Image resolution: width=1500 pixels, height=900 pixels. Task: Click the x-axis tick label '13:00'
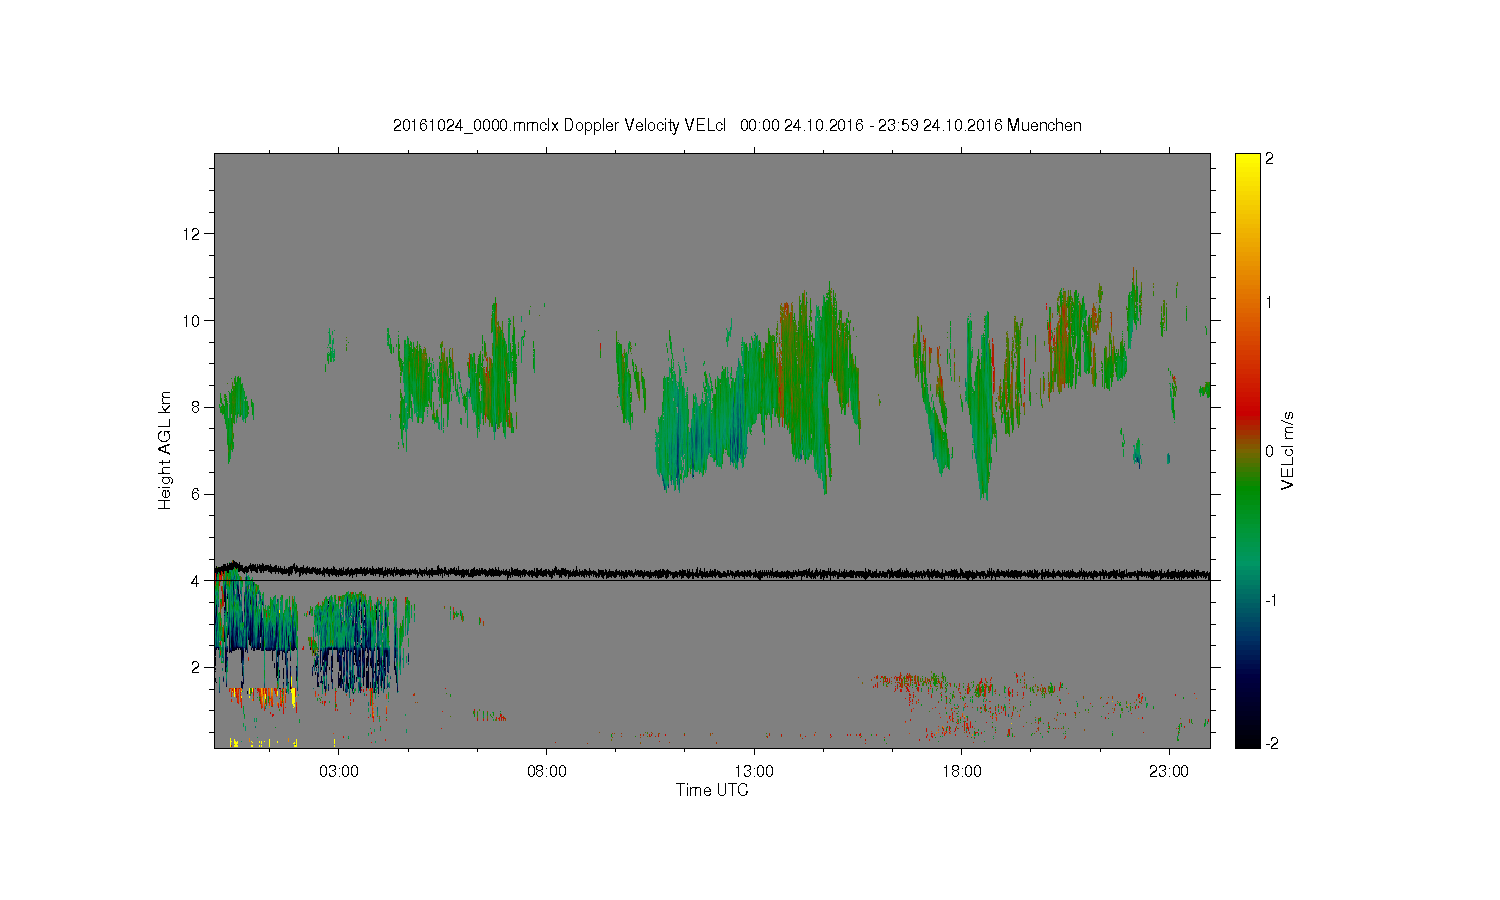click(x=754, y=772)
